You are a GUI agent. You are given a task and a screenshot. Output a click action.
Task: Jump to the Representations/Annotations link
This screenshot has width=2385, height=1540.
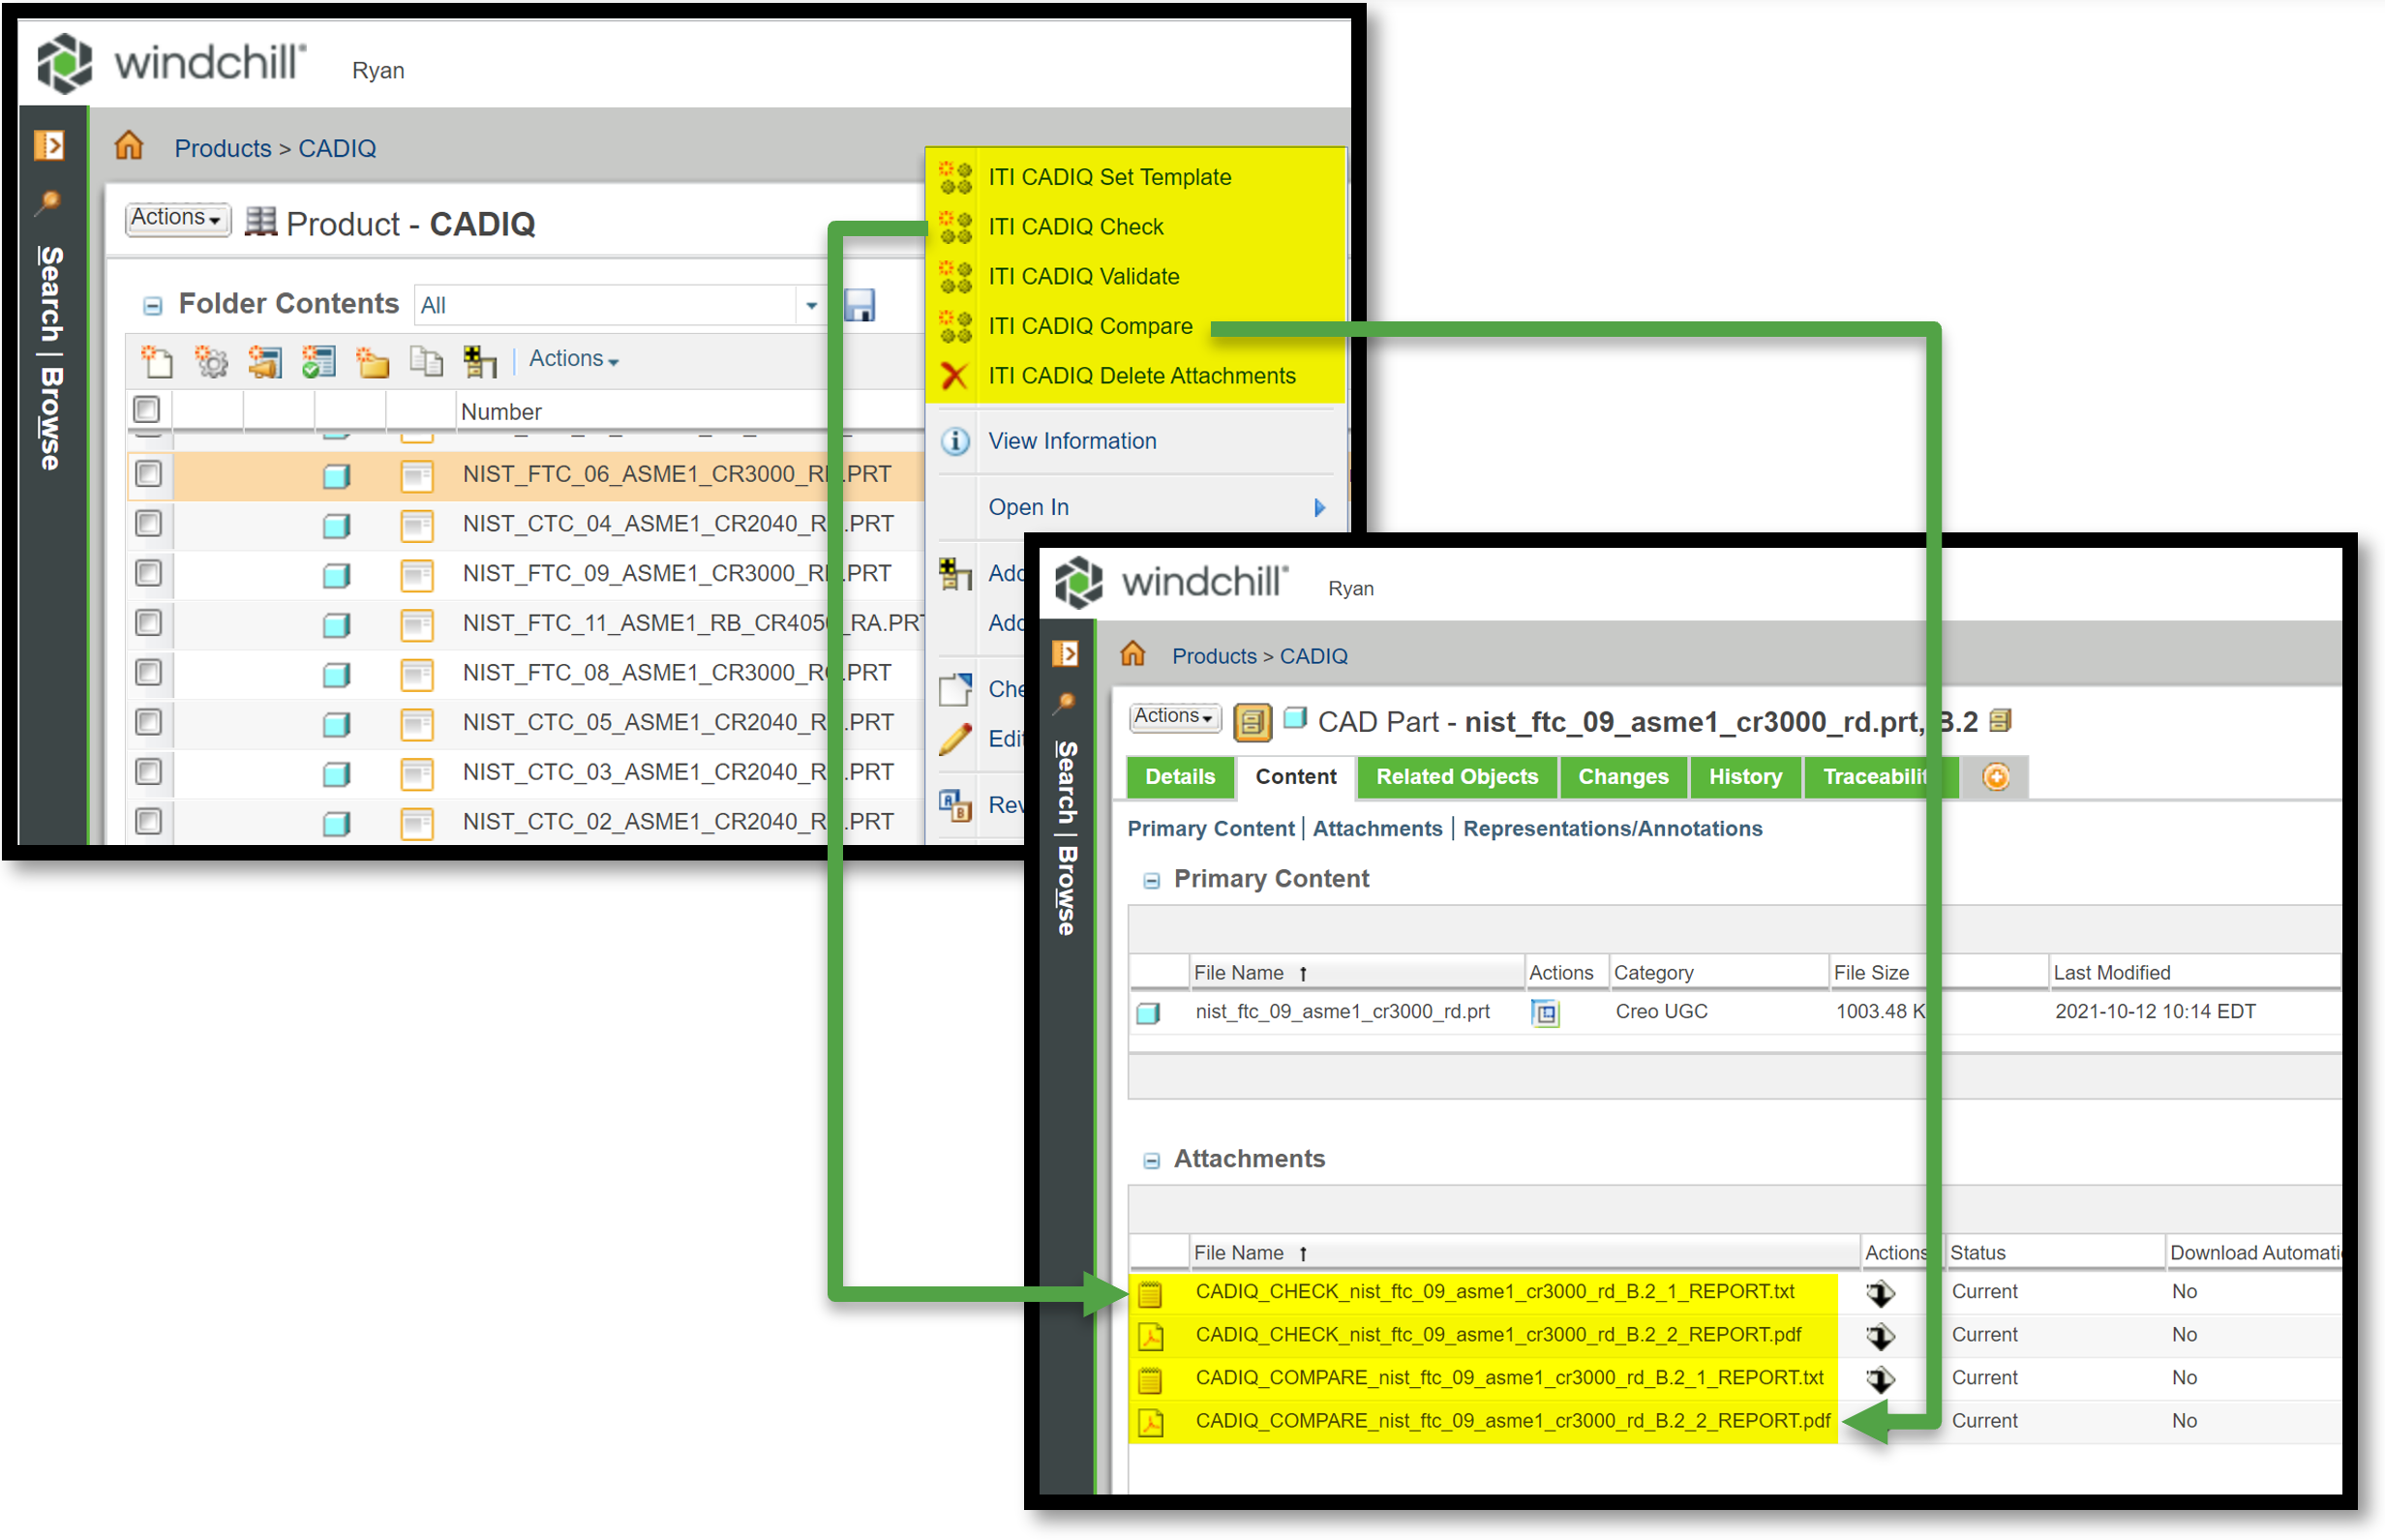1612,829
